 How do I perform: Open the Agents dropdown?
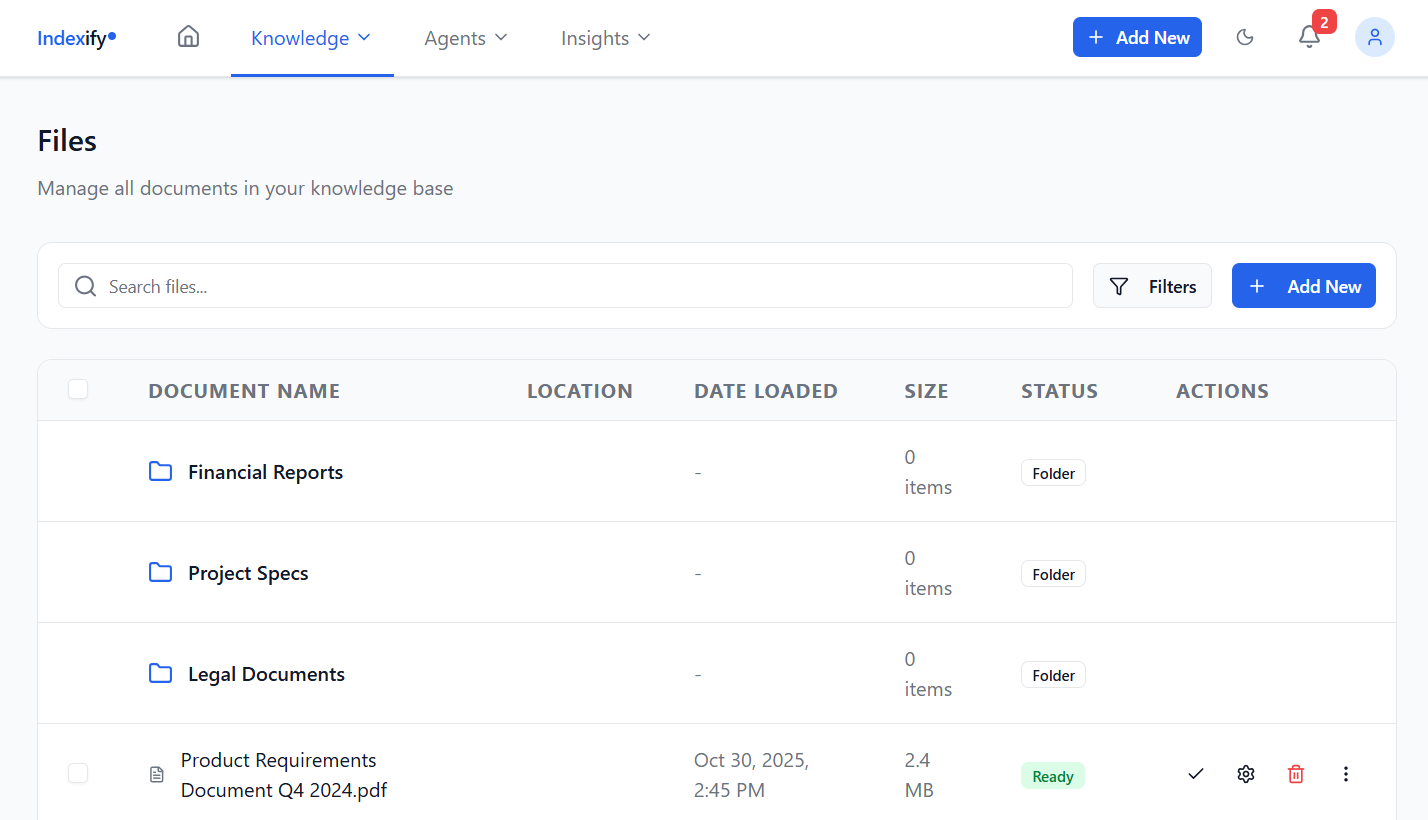point(465,37)
